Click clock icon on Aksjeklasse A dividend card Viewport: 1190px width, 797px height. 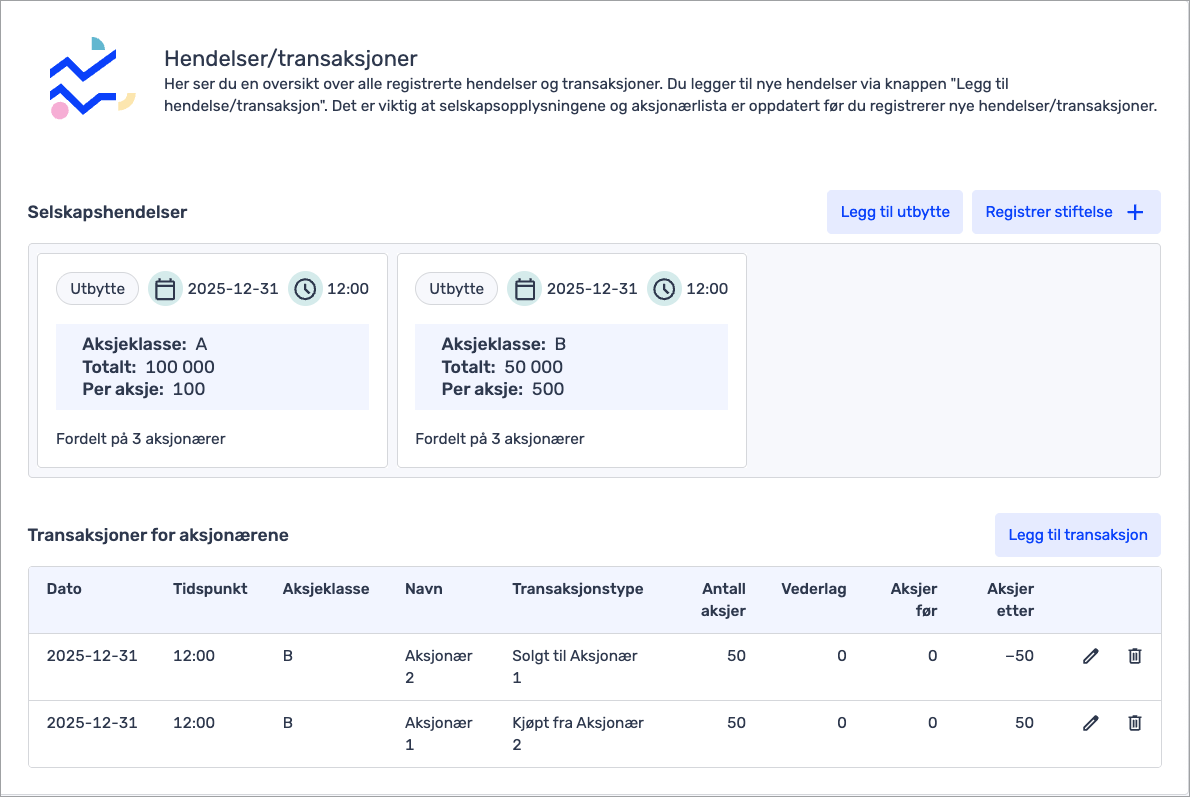(305, 289)
